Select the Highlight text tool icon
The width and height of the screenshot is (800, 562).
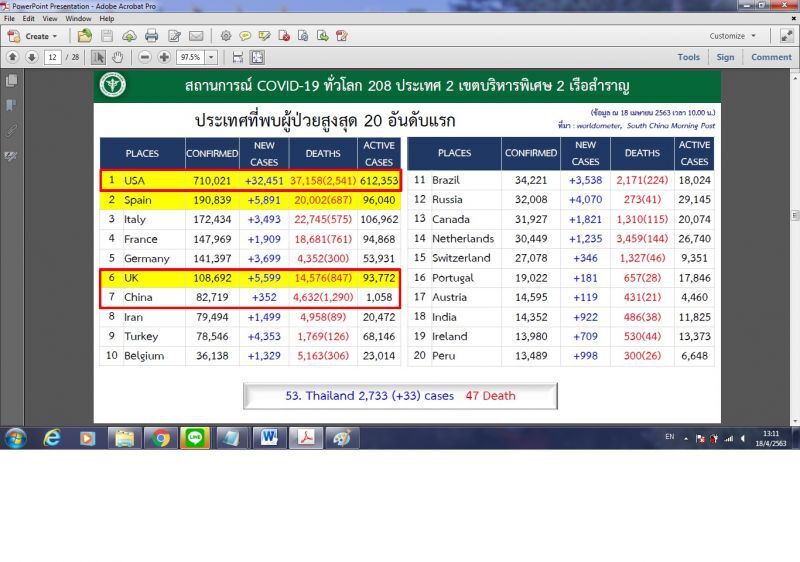(x=264, y=36)
